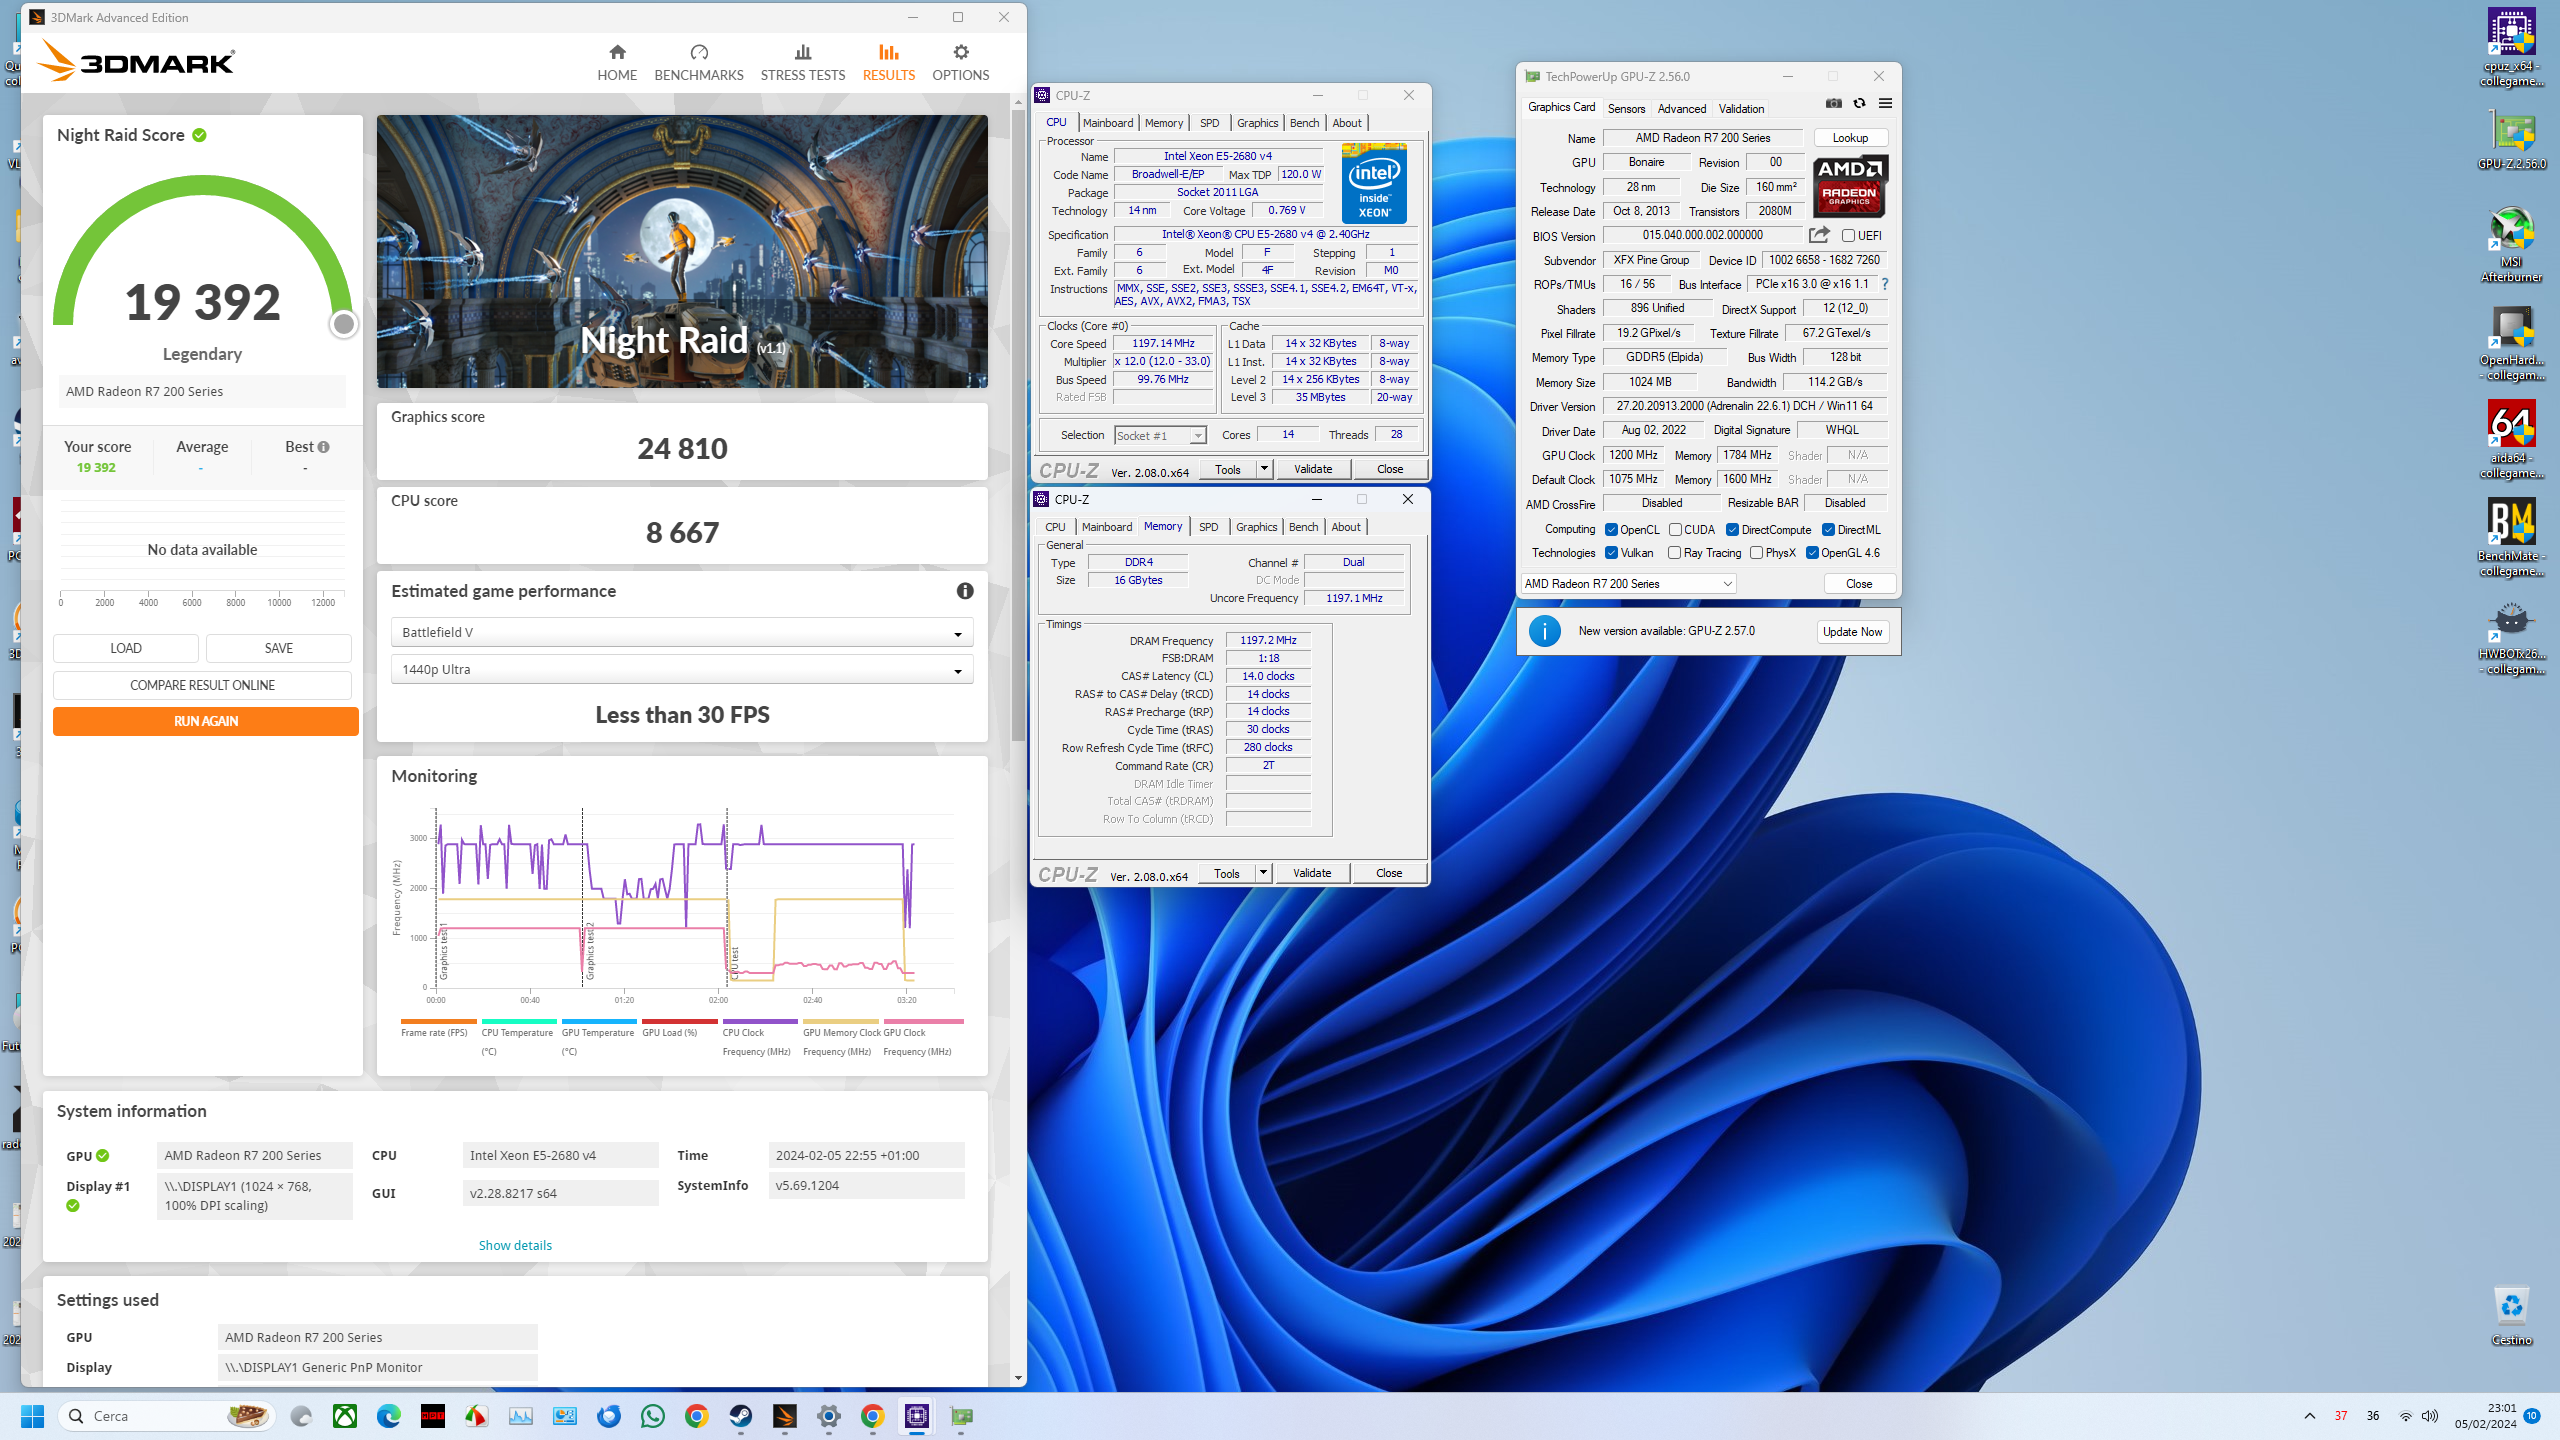Switch to the Mainboard tab in upper CPU-Z

1108,123
